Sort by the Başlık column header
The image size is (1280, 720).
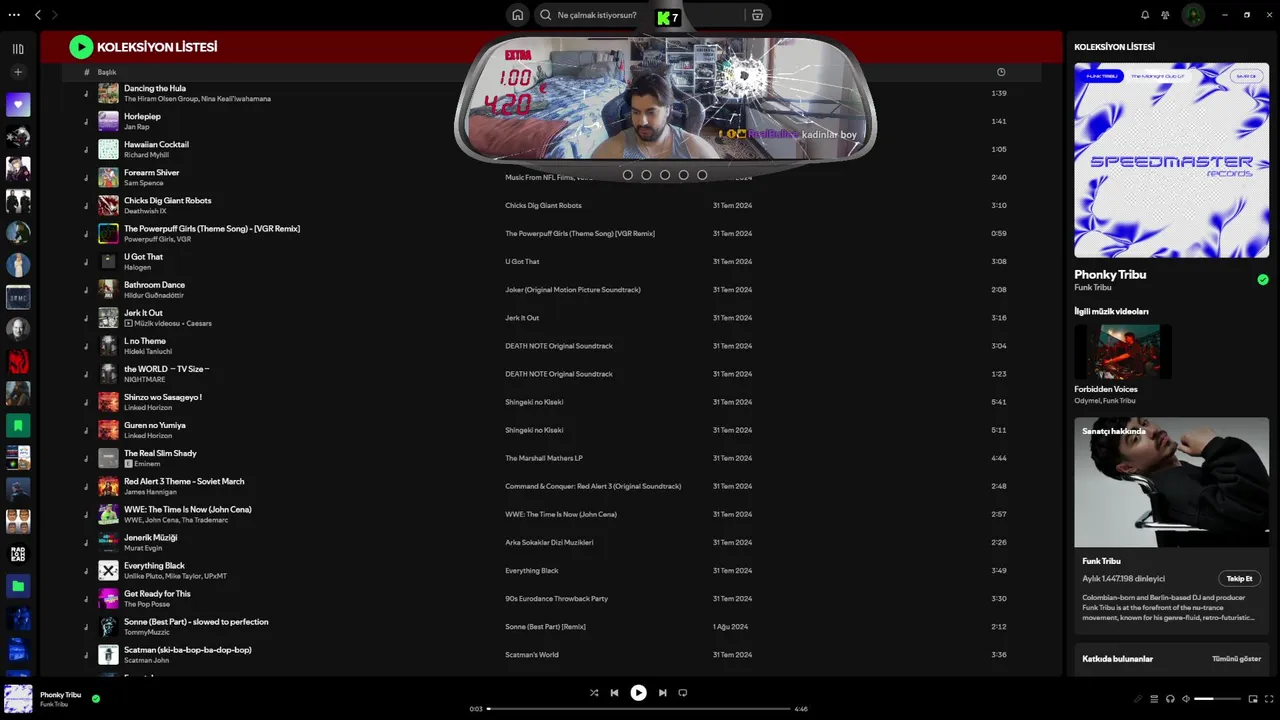pyautogui.click(x=107, y=73)
